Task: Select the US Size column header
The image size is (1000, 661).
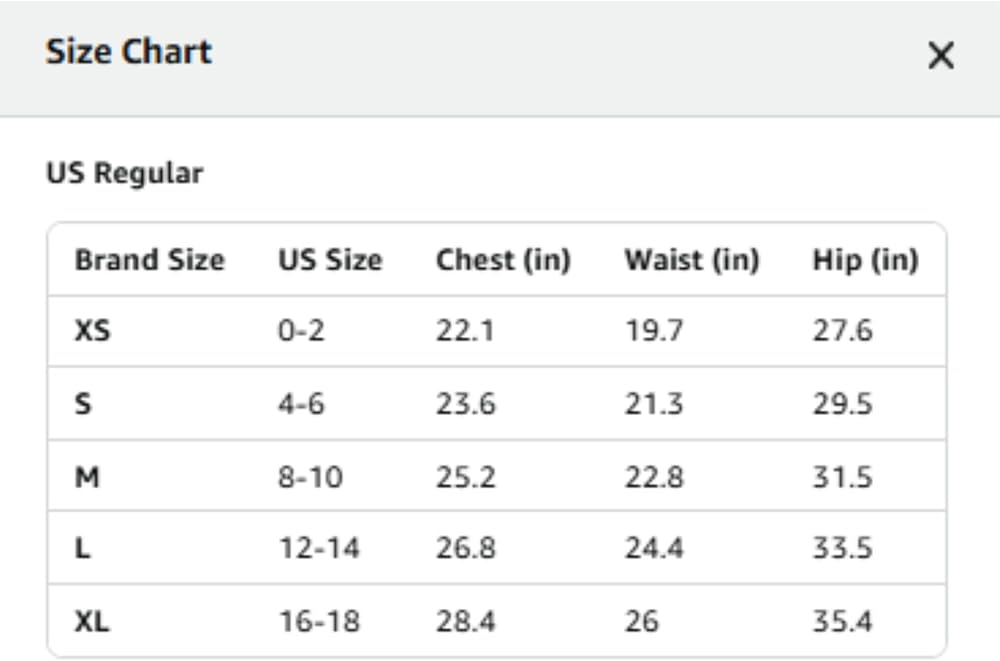Action: (x=330, y=260)
